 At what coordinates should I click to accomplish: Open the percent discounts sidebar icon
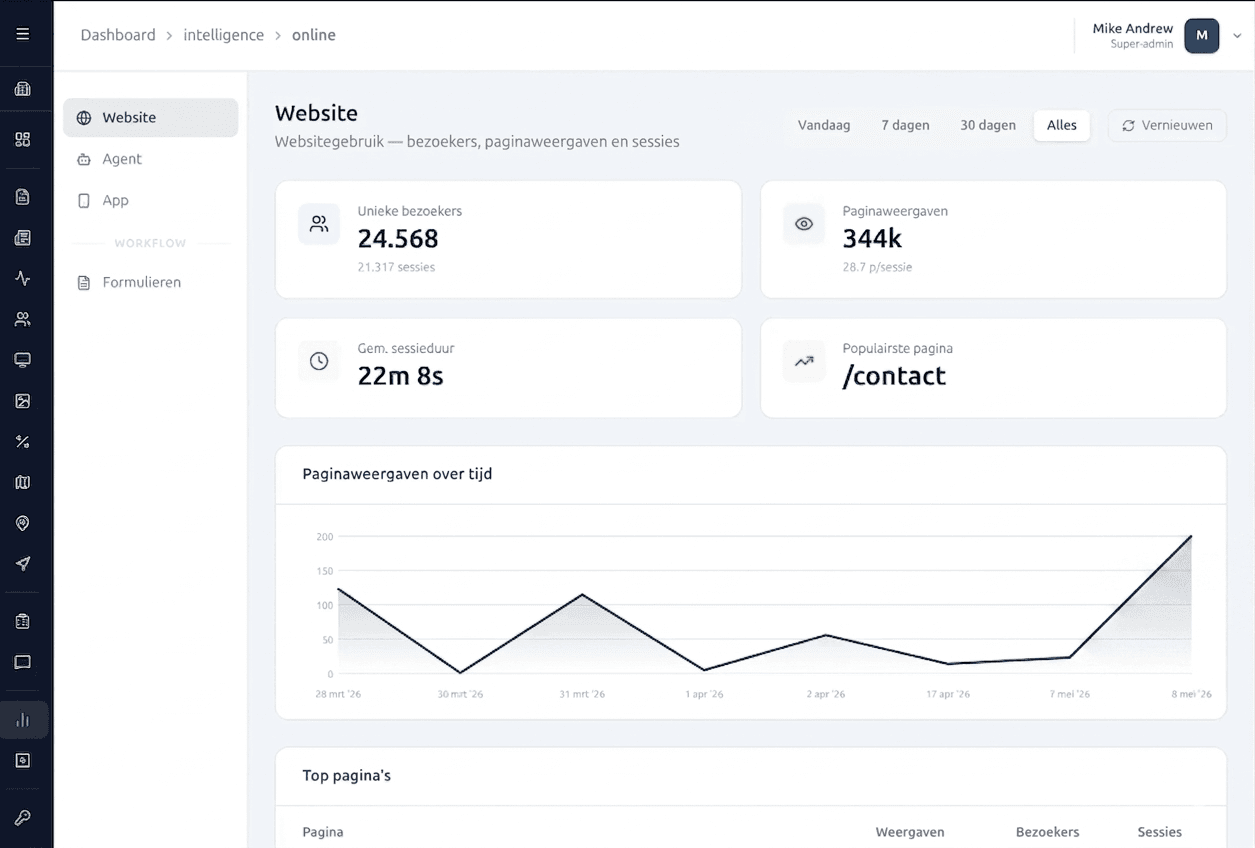click(x=23, y=441)
